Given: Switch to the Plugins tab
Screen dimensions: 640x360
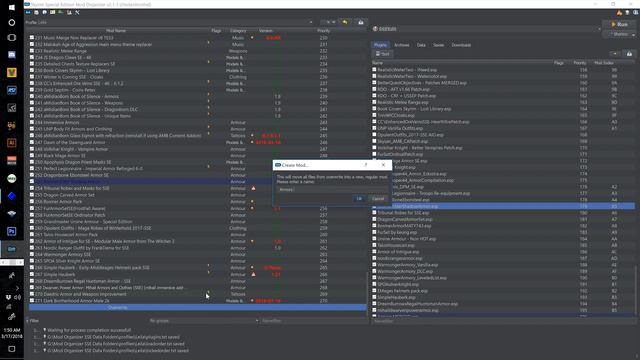Looking at the screenshot, I should [380, 45].
